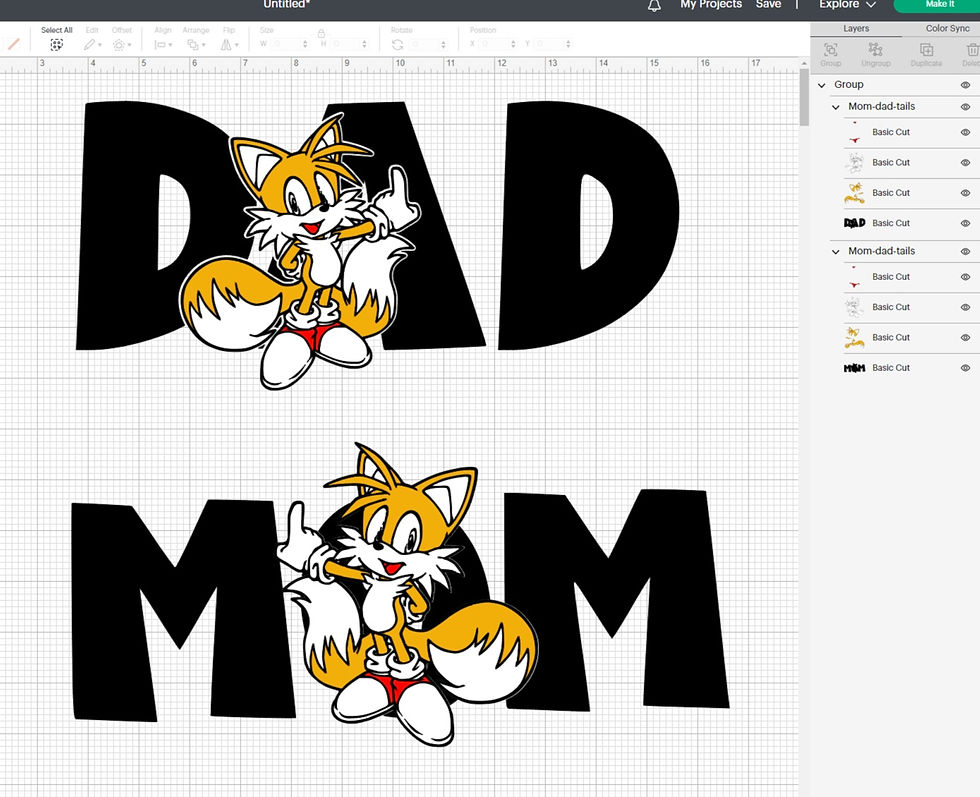
Task: Select the outline Basic Cut thumbnail in second group
Action: point(854,307)
